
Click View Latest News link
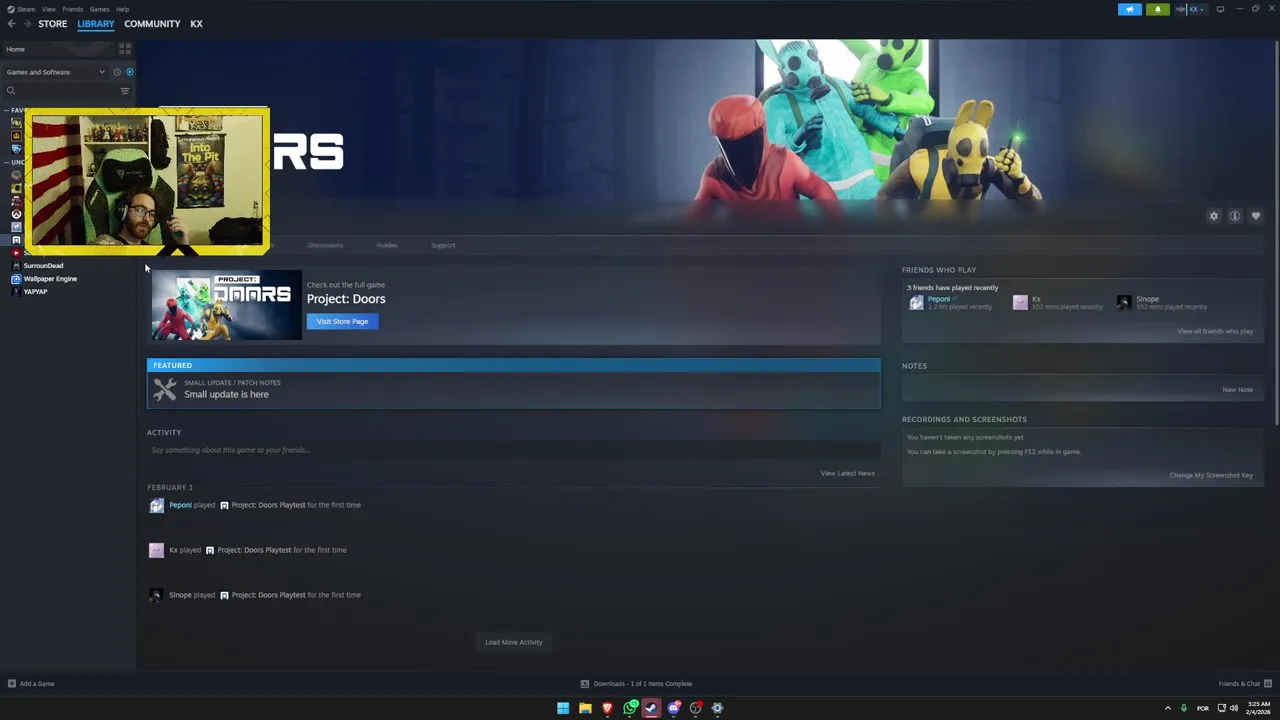[x=848, y=473]
